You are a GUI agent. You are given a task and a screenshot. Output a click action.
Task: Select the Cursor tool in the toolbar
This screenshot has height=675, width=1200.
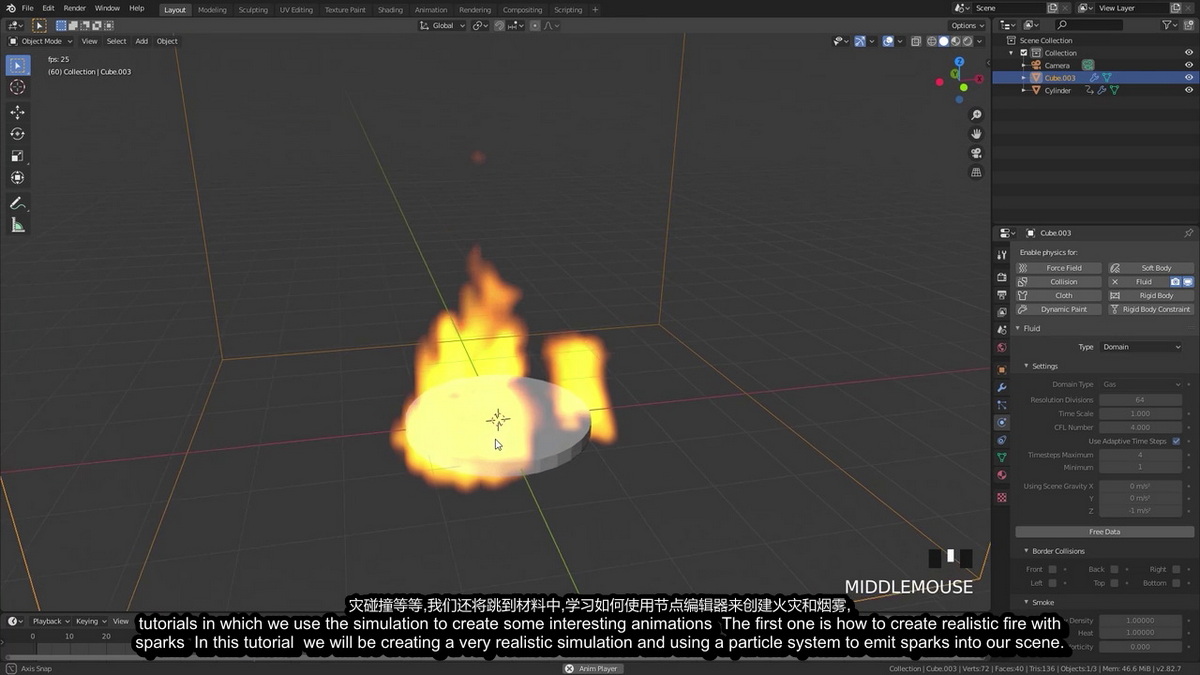coord(17,87)
